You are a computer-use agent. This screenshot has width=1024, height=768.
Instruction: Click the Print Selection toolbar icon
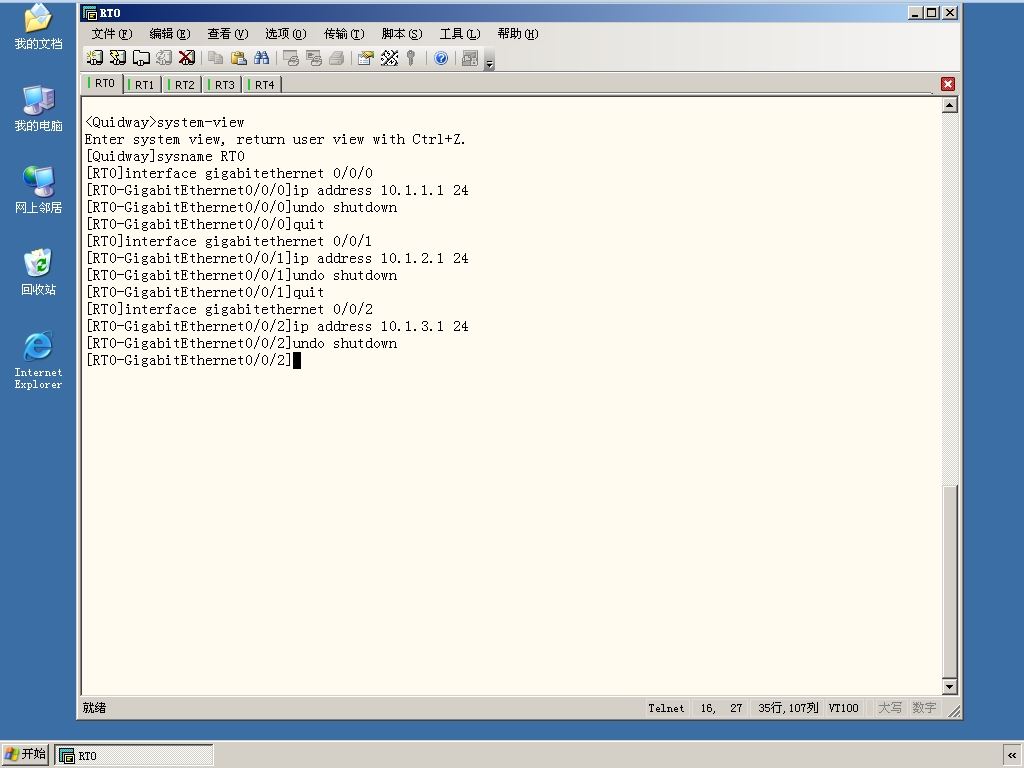click(313, 58)
